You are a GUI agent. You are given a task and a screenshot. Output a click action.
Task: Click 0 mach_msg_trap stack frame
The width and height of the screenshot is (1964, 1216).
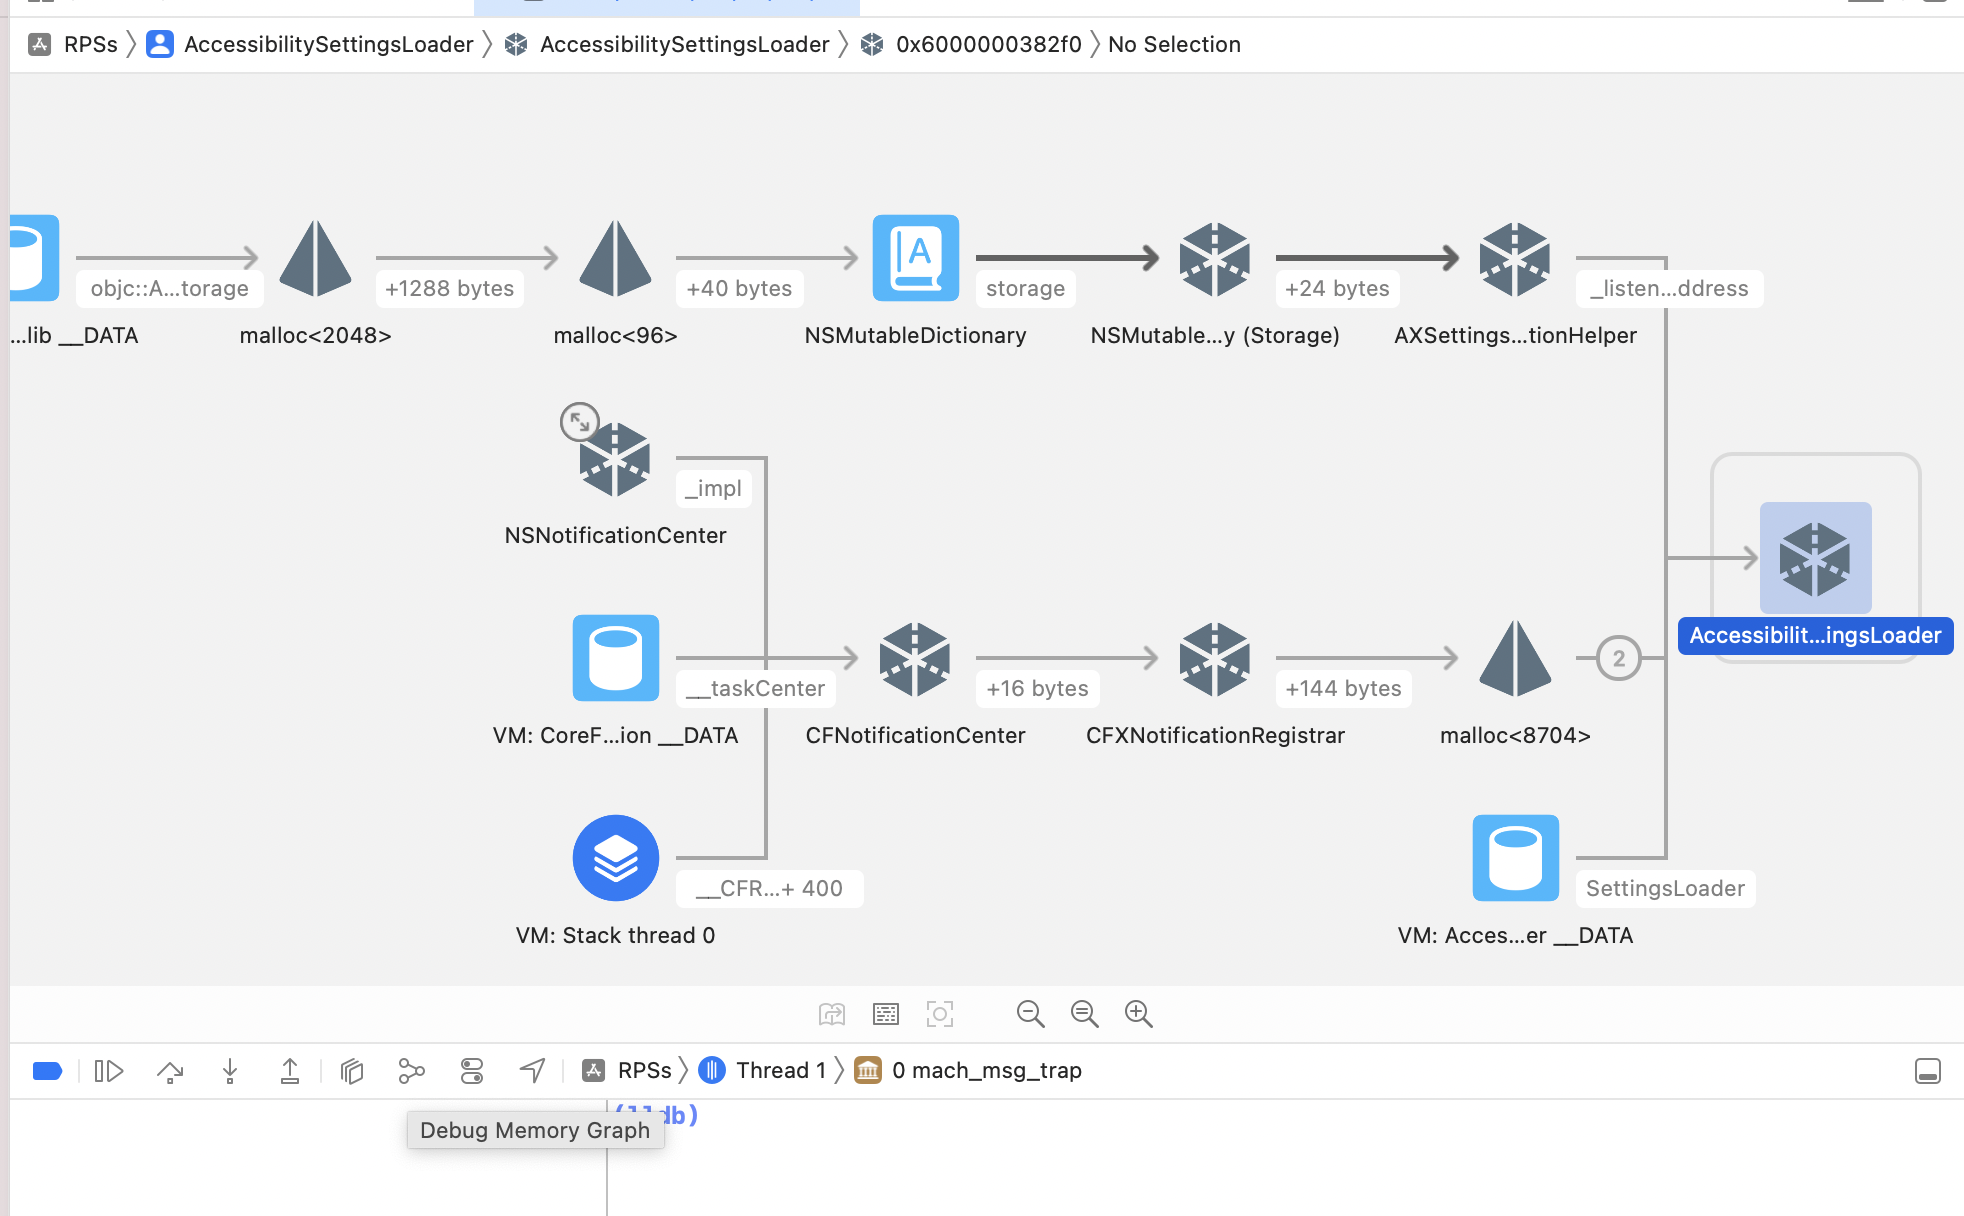(x=985, y=1071)
